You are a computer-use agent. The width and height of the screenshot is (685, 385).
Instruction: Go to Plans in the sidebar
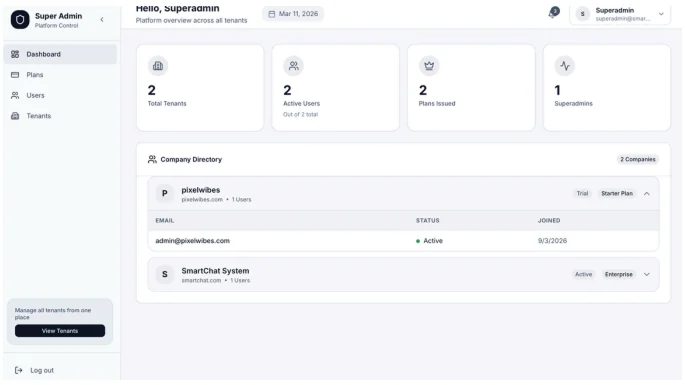[x=60, y=75]
